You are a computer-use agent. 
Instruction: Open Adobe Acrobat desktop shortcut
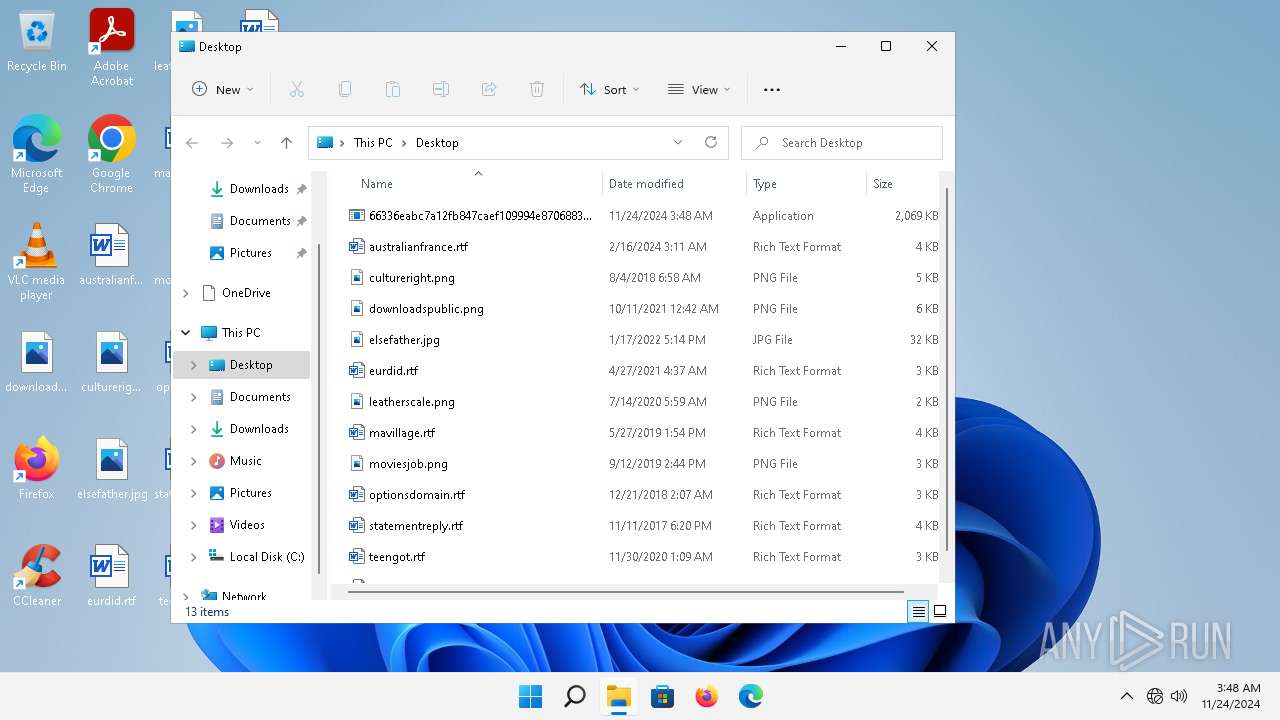point(112,48)
